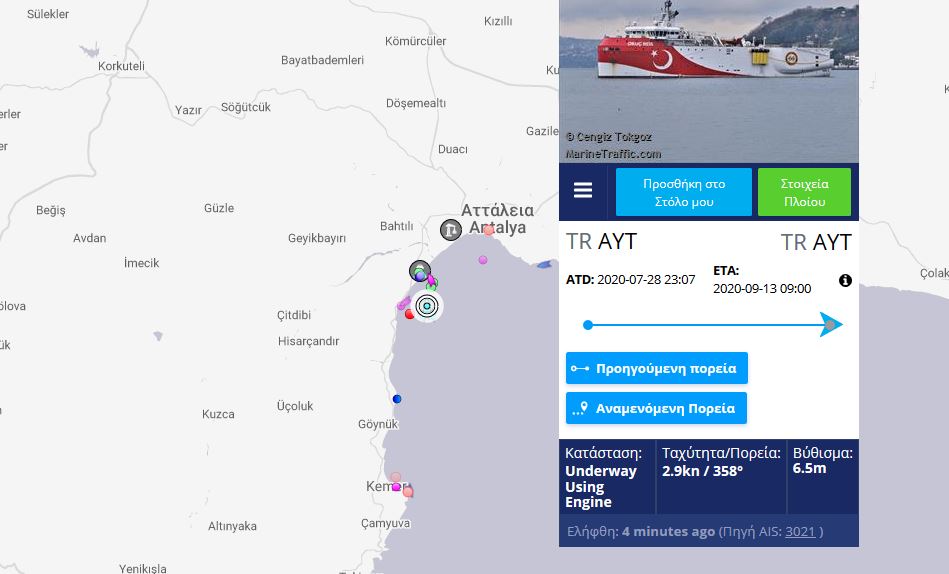Screen dimensions: 949x574
Task: Click the destination port TR AYT
Action: (x=816, y=242)
